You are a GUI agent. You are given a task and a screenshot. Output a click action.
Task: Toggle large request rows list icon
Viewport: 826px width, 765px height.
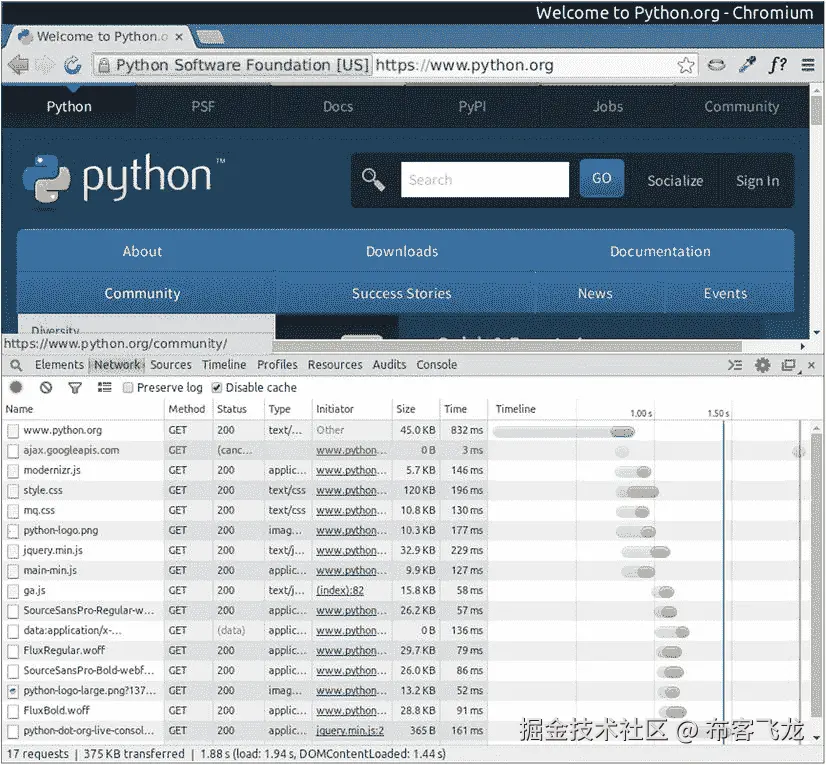tap(104, 388)
